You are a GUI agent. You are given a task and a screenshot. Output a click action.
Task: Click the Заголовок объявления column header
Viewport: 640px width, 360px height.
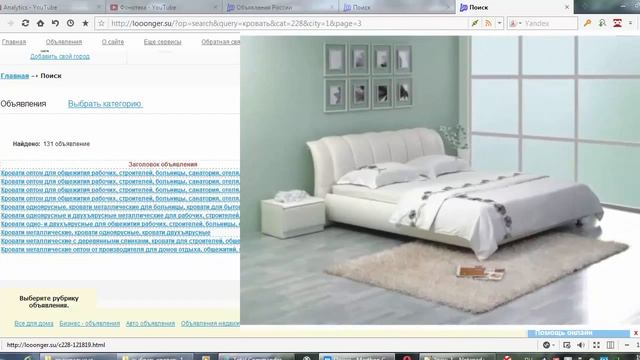163,164
